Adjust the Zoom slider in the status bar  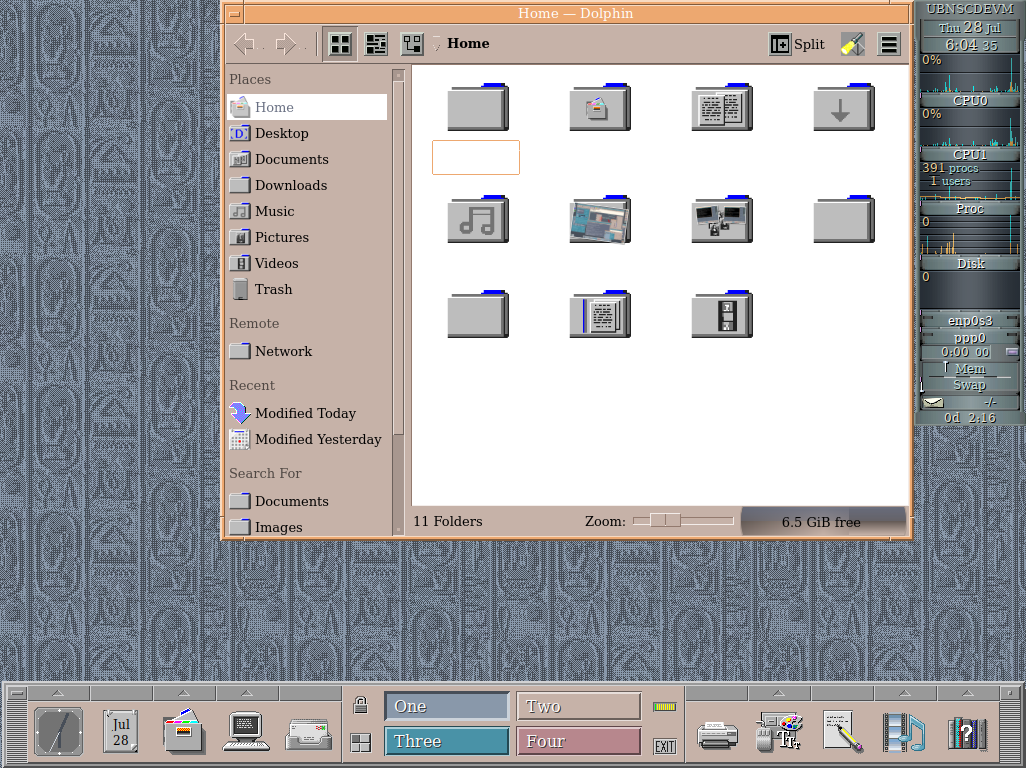pyautogui.click(x=666, y=520)
